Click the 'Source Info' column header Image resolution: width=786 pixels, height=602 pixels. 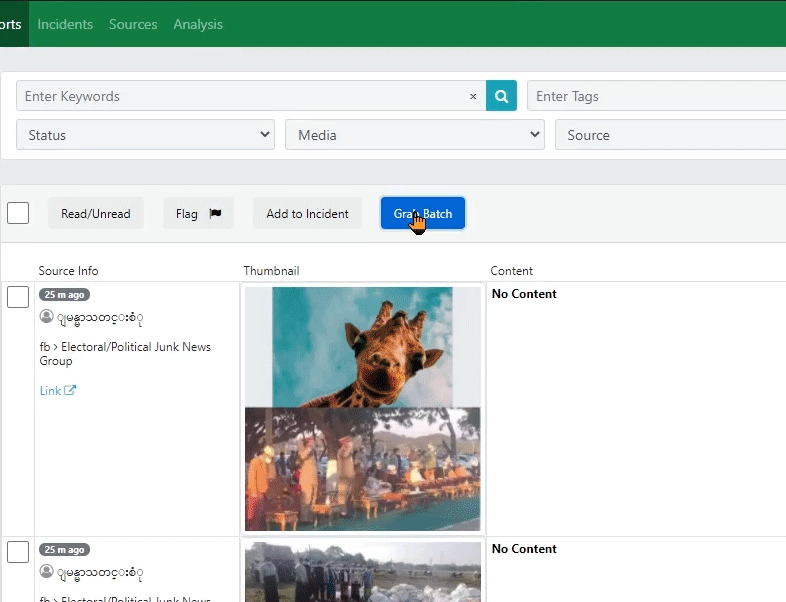69,271
